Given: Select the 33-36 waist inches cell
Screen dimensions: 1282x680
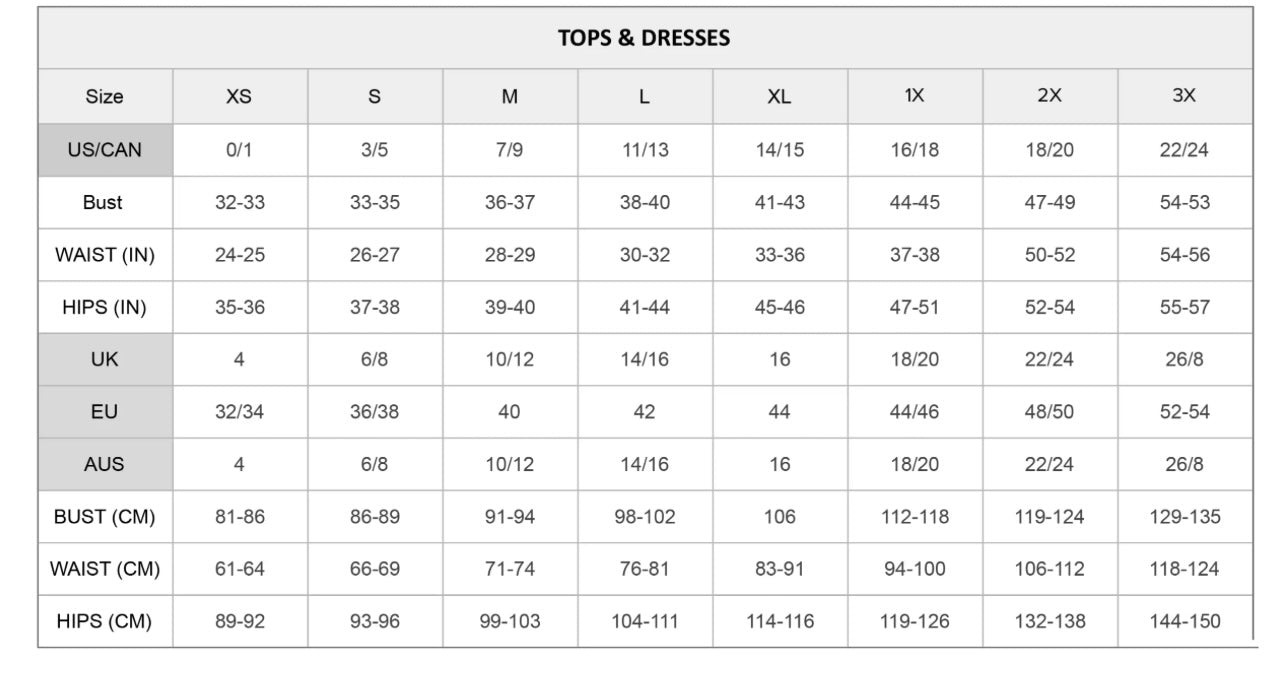Looking at the screenshot, I should (x=780, y=255).
